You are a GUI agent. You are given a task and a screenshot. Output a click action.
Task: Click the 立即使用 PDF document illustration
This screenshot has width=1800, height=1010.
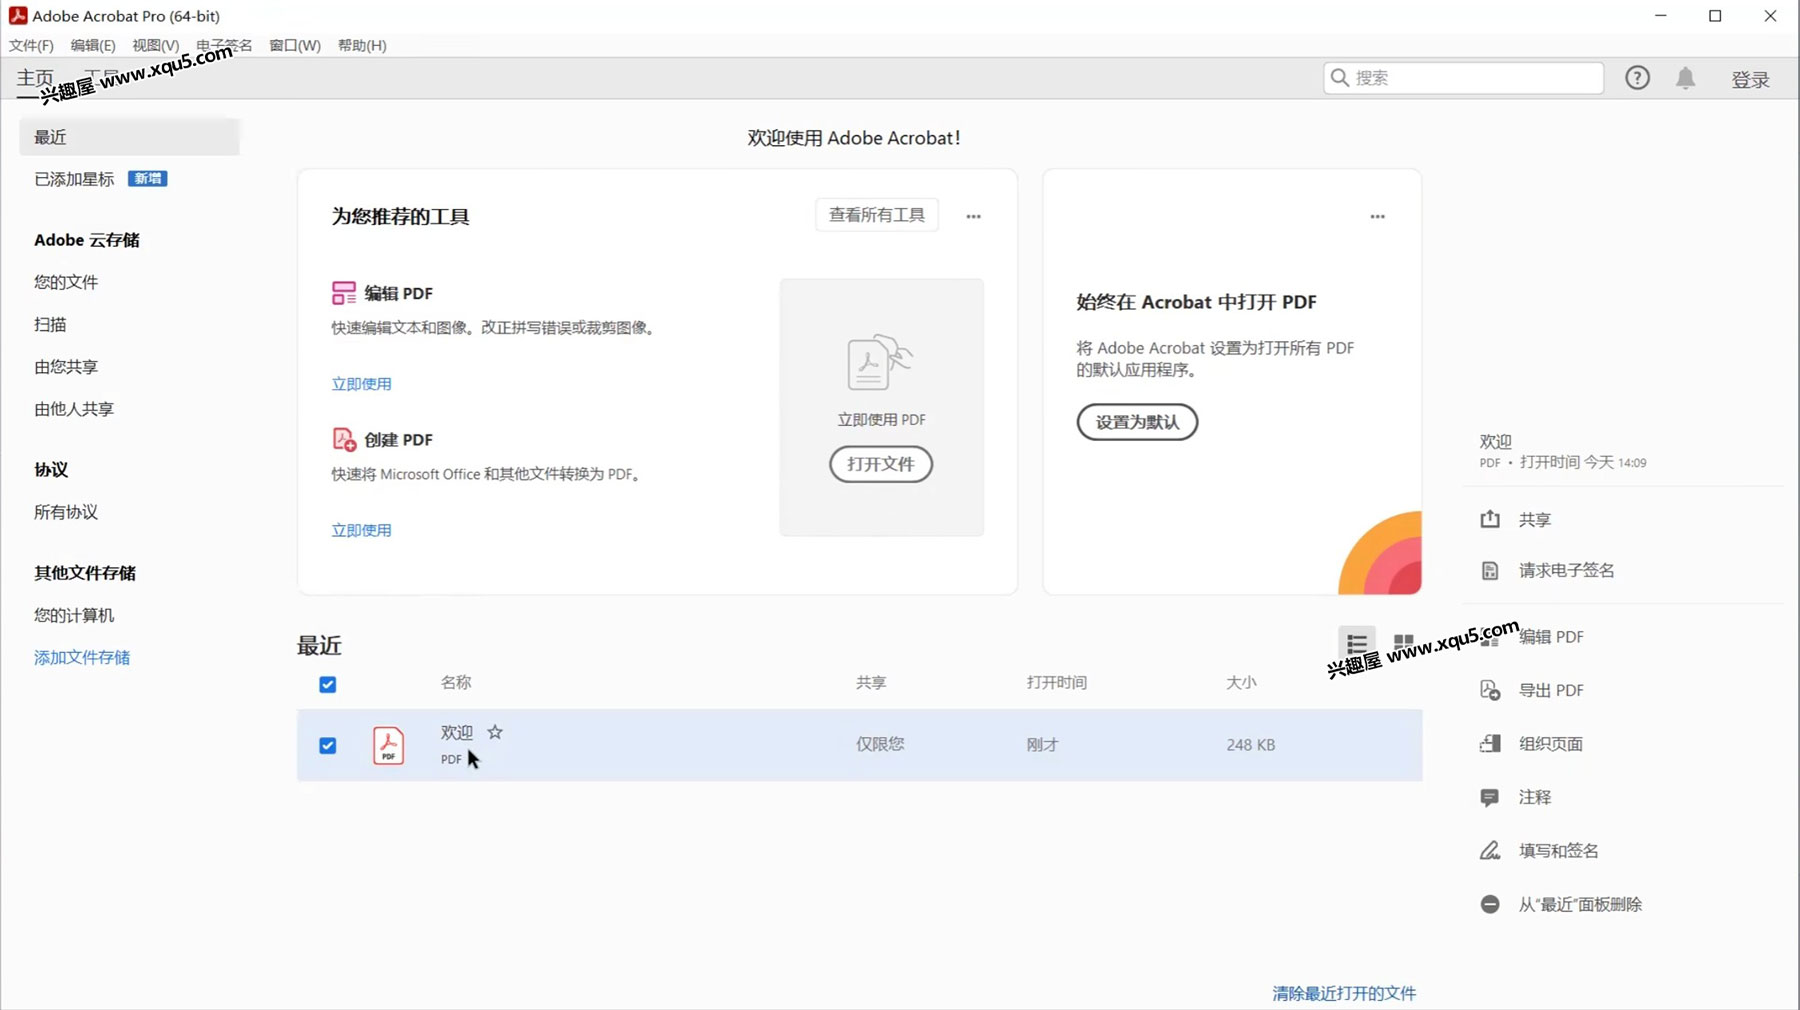click(880, 363)
